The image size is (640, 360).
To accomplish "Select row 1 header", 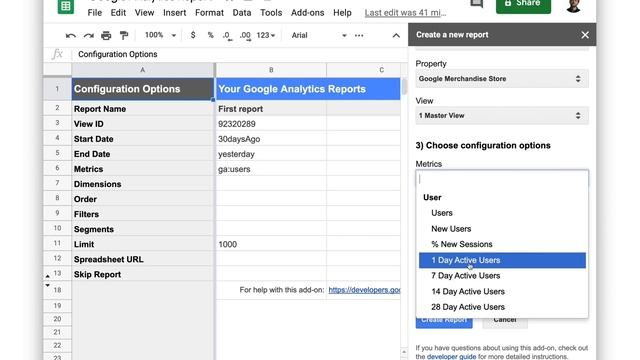I will pyautogui.click(x=57, y=89).
